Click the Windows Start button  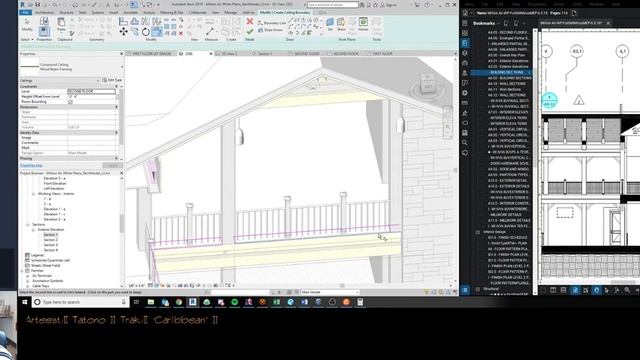[24, 302]
